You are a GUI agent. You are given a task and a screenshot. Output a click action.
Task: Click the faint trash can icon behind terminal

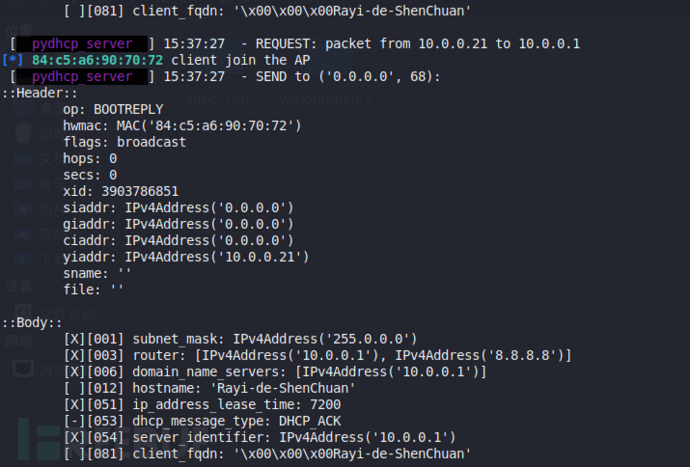click(23, 132)
